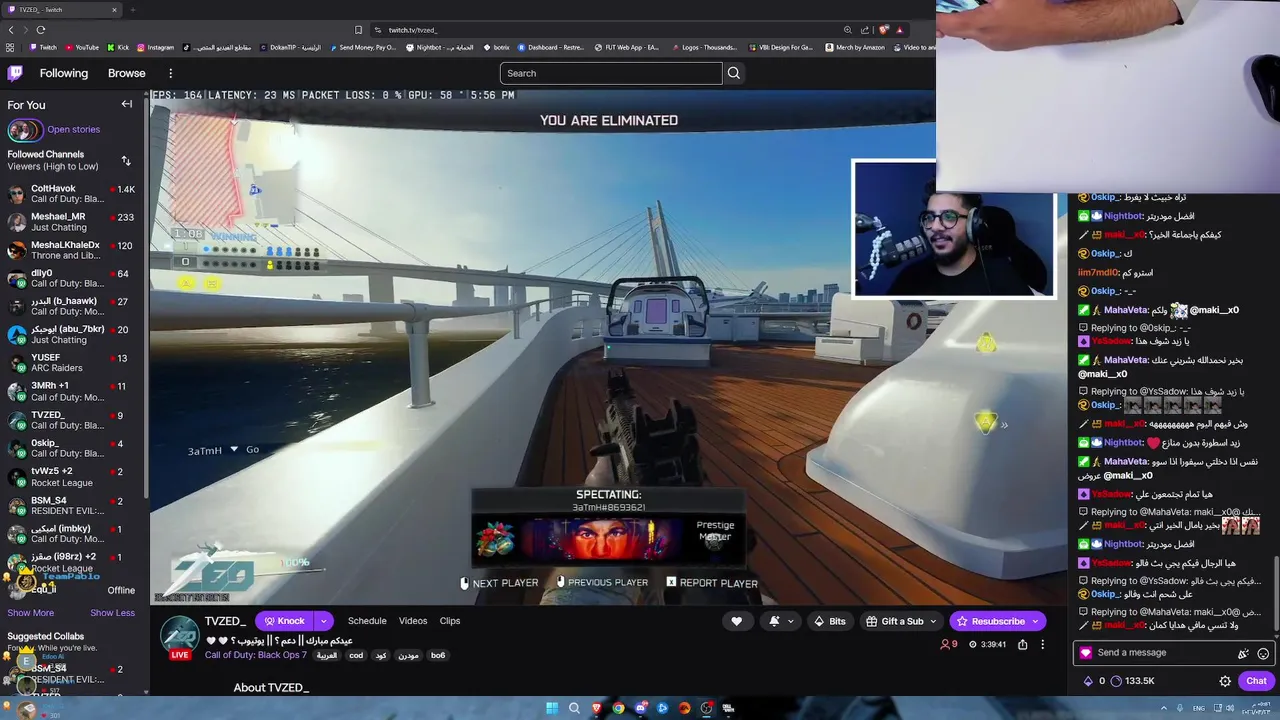The height and width of the screenshot is (720, 1280).
Task: Open the Following page
Action: 64,73
